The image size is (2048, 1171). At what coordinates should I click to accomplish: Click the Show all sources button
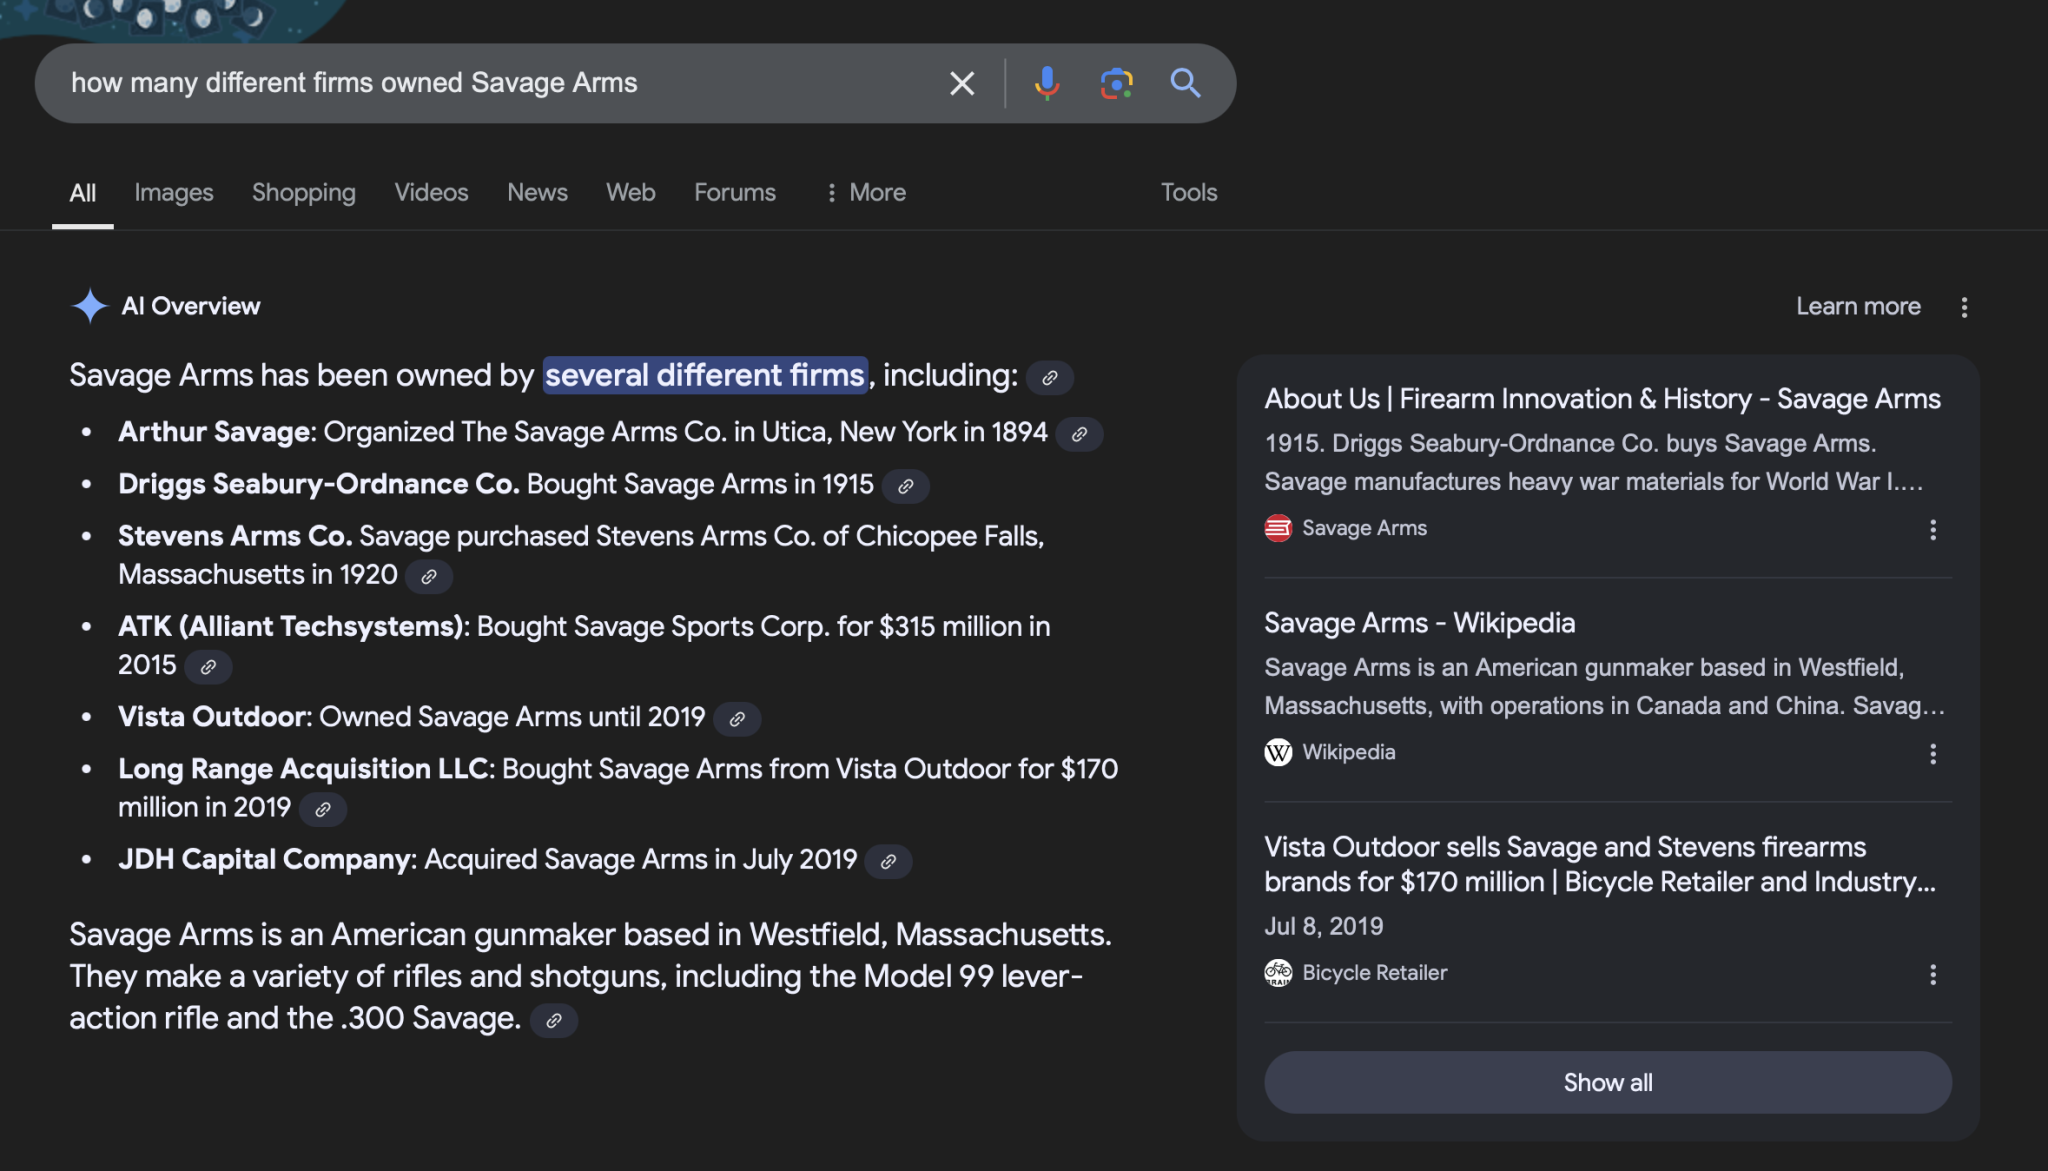click(x=1608, y=1082)
